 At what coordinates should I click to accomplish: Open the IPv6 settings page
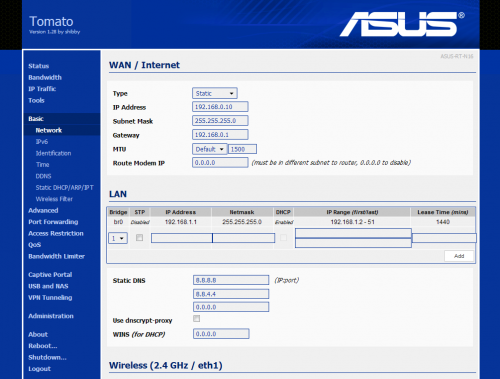point(42,142)
